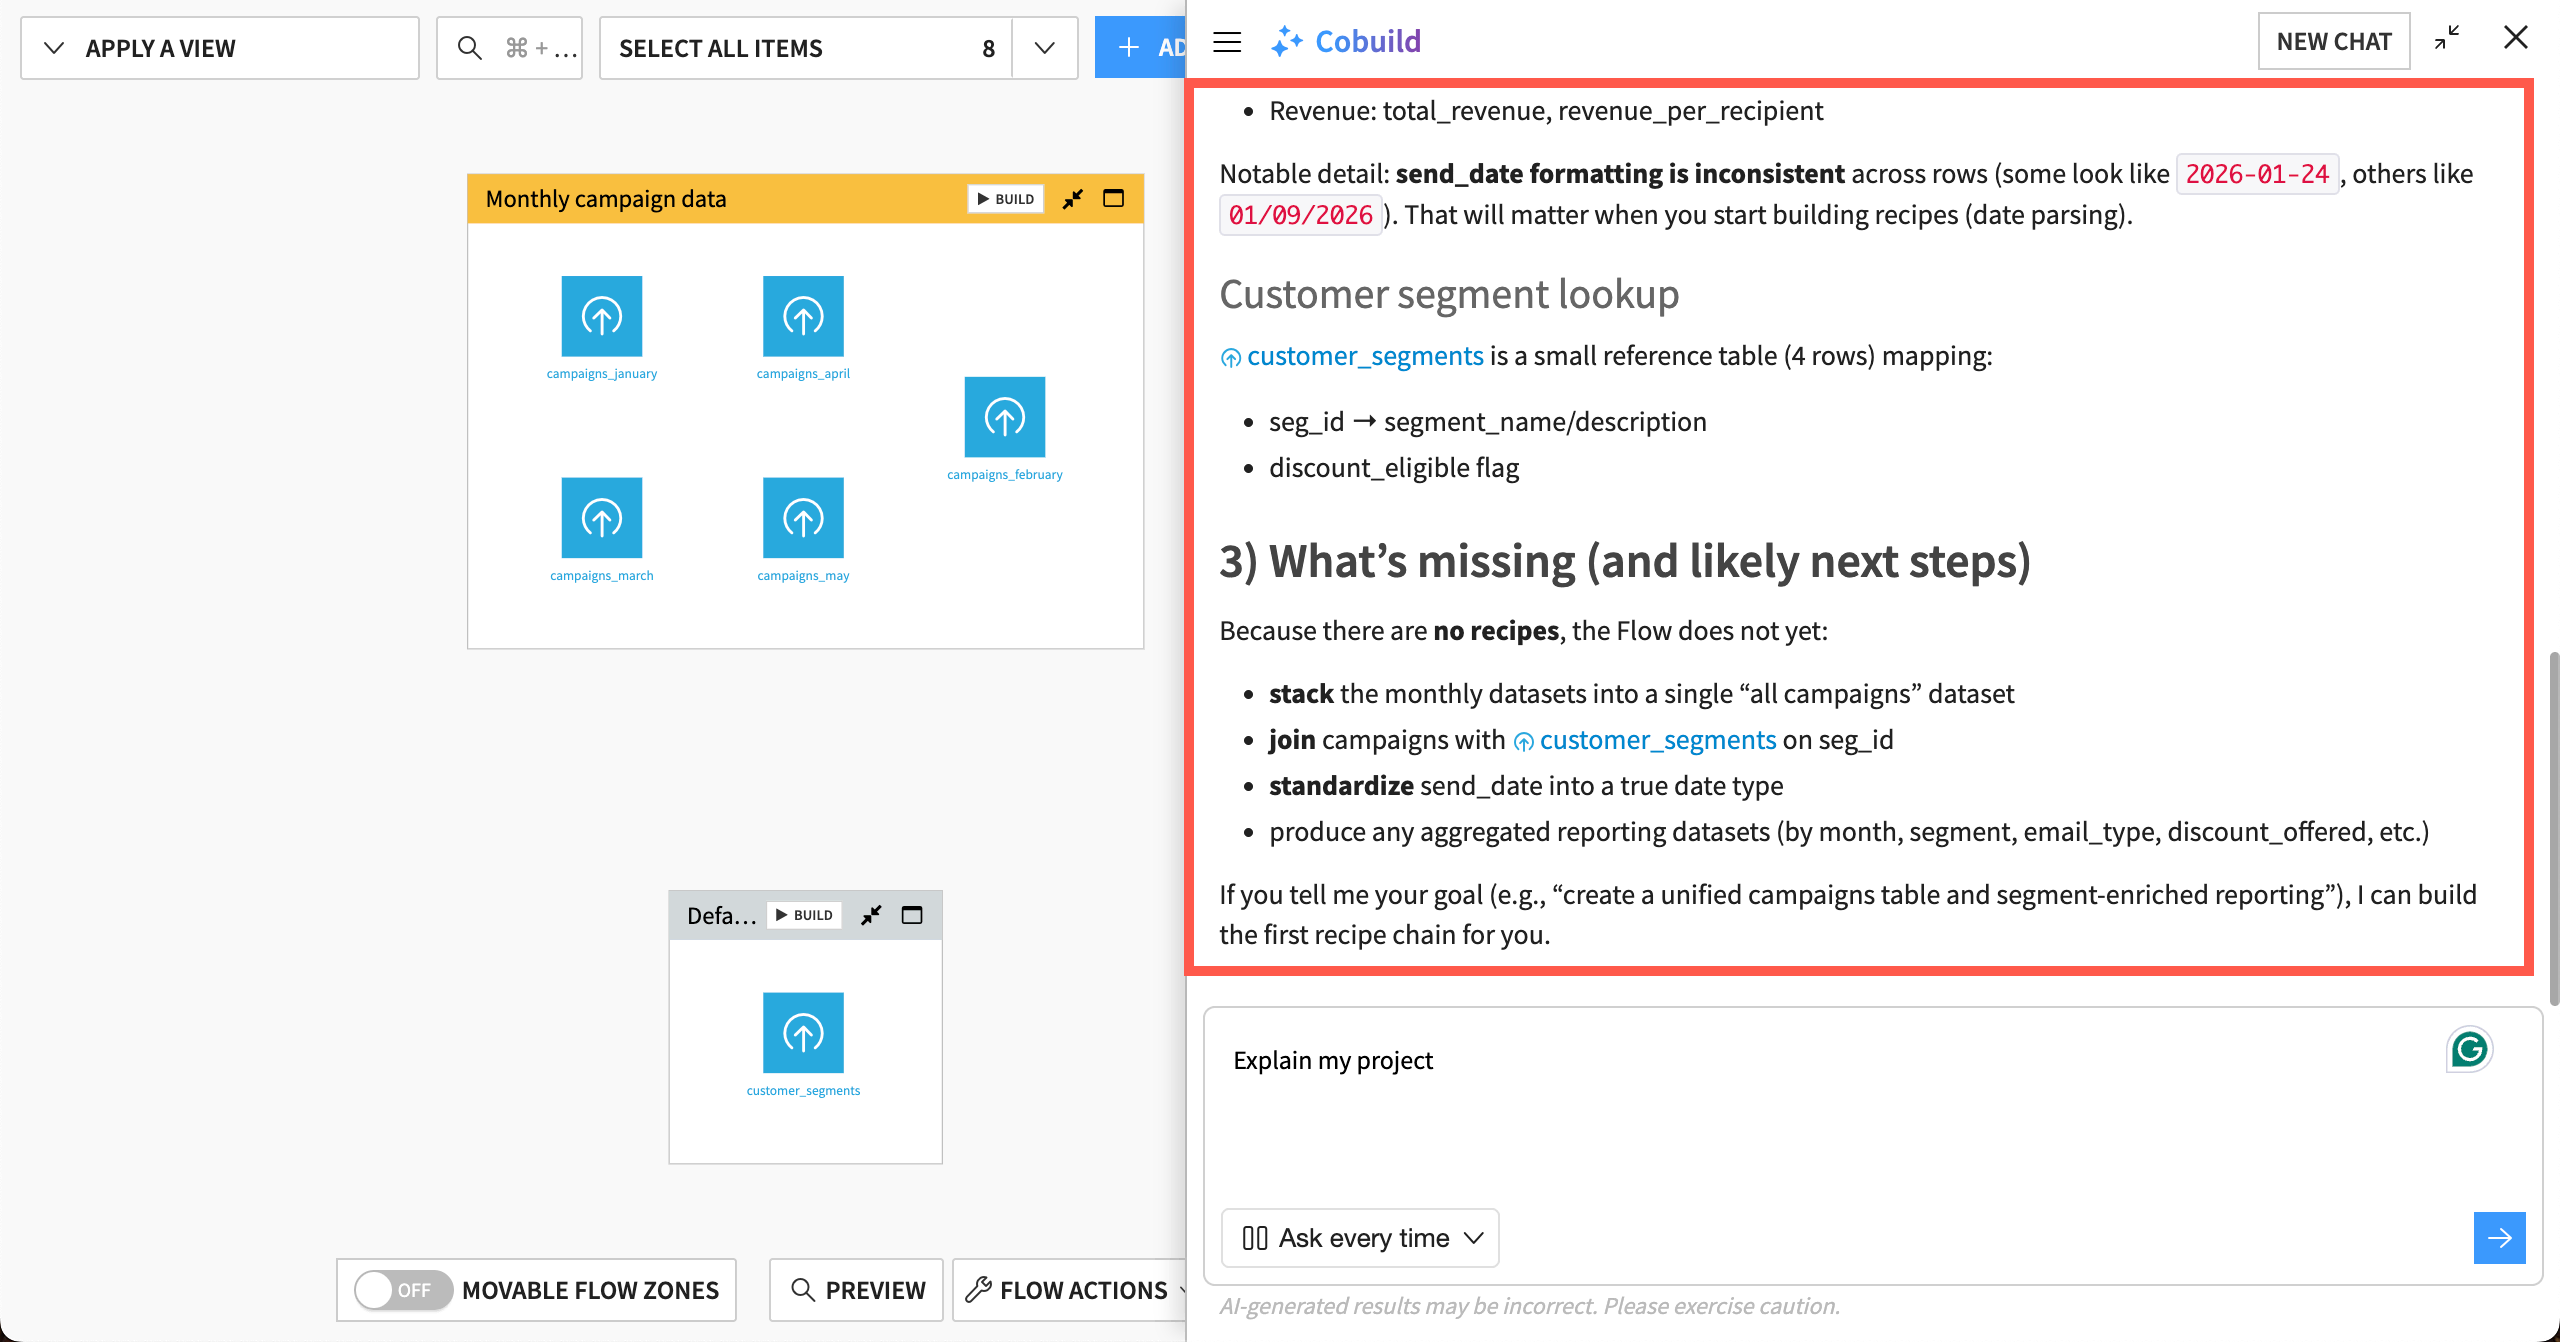
Task: Open the Ask every time permission dropdown
Action: click(1360, 1238)
